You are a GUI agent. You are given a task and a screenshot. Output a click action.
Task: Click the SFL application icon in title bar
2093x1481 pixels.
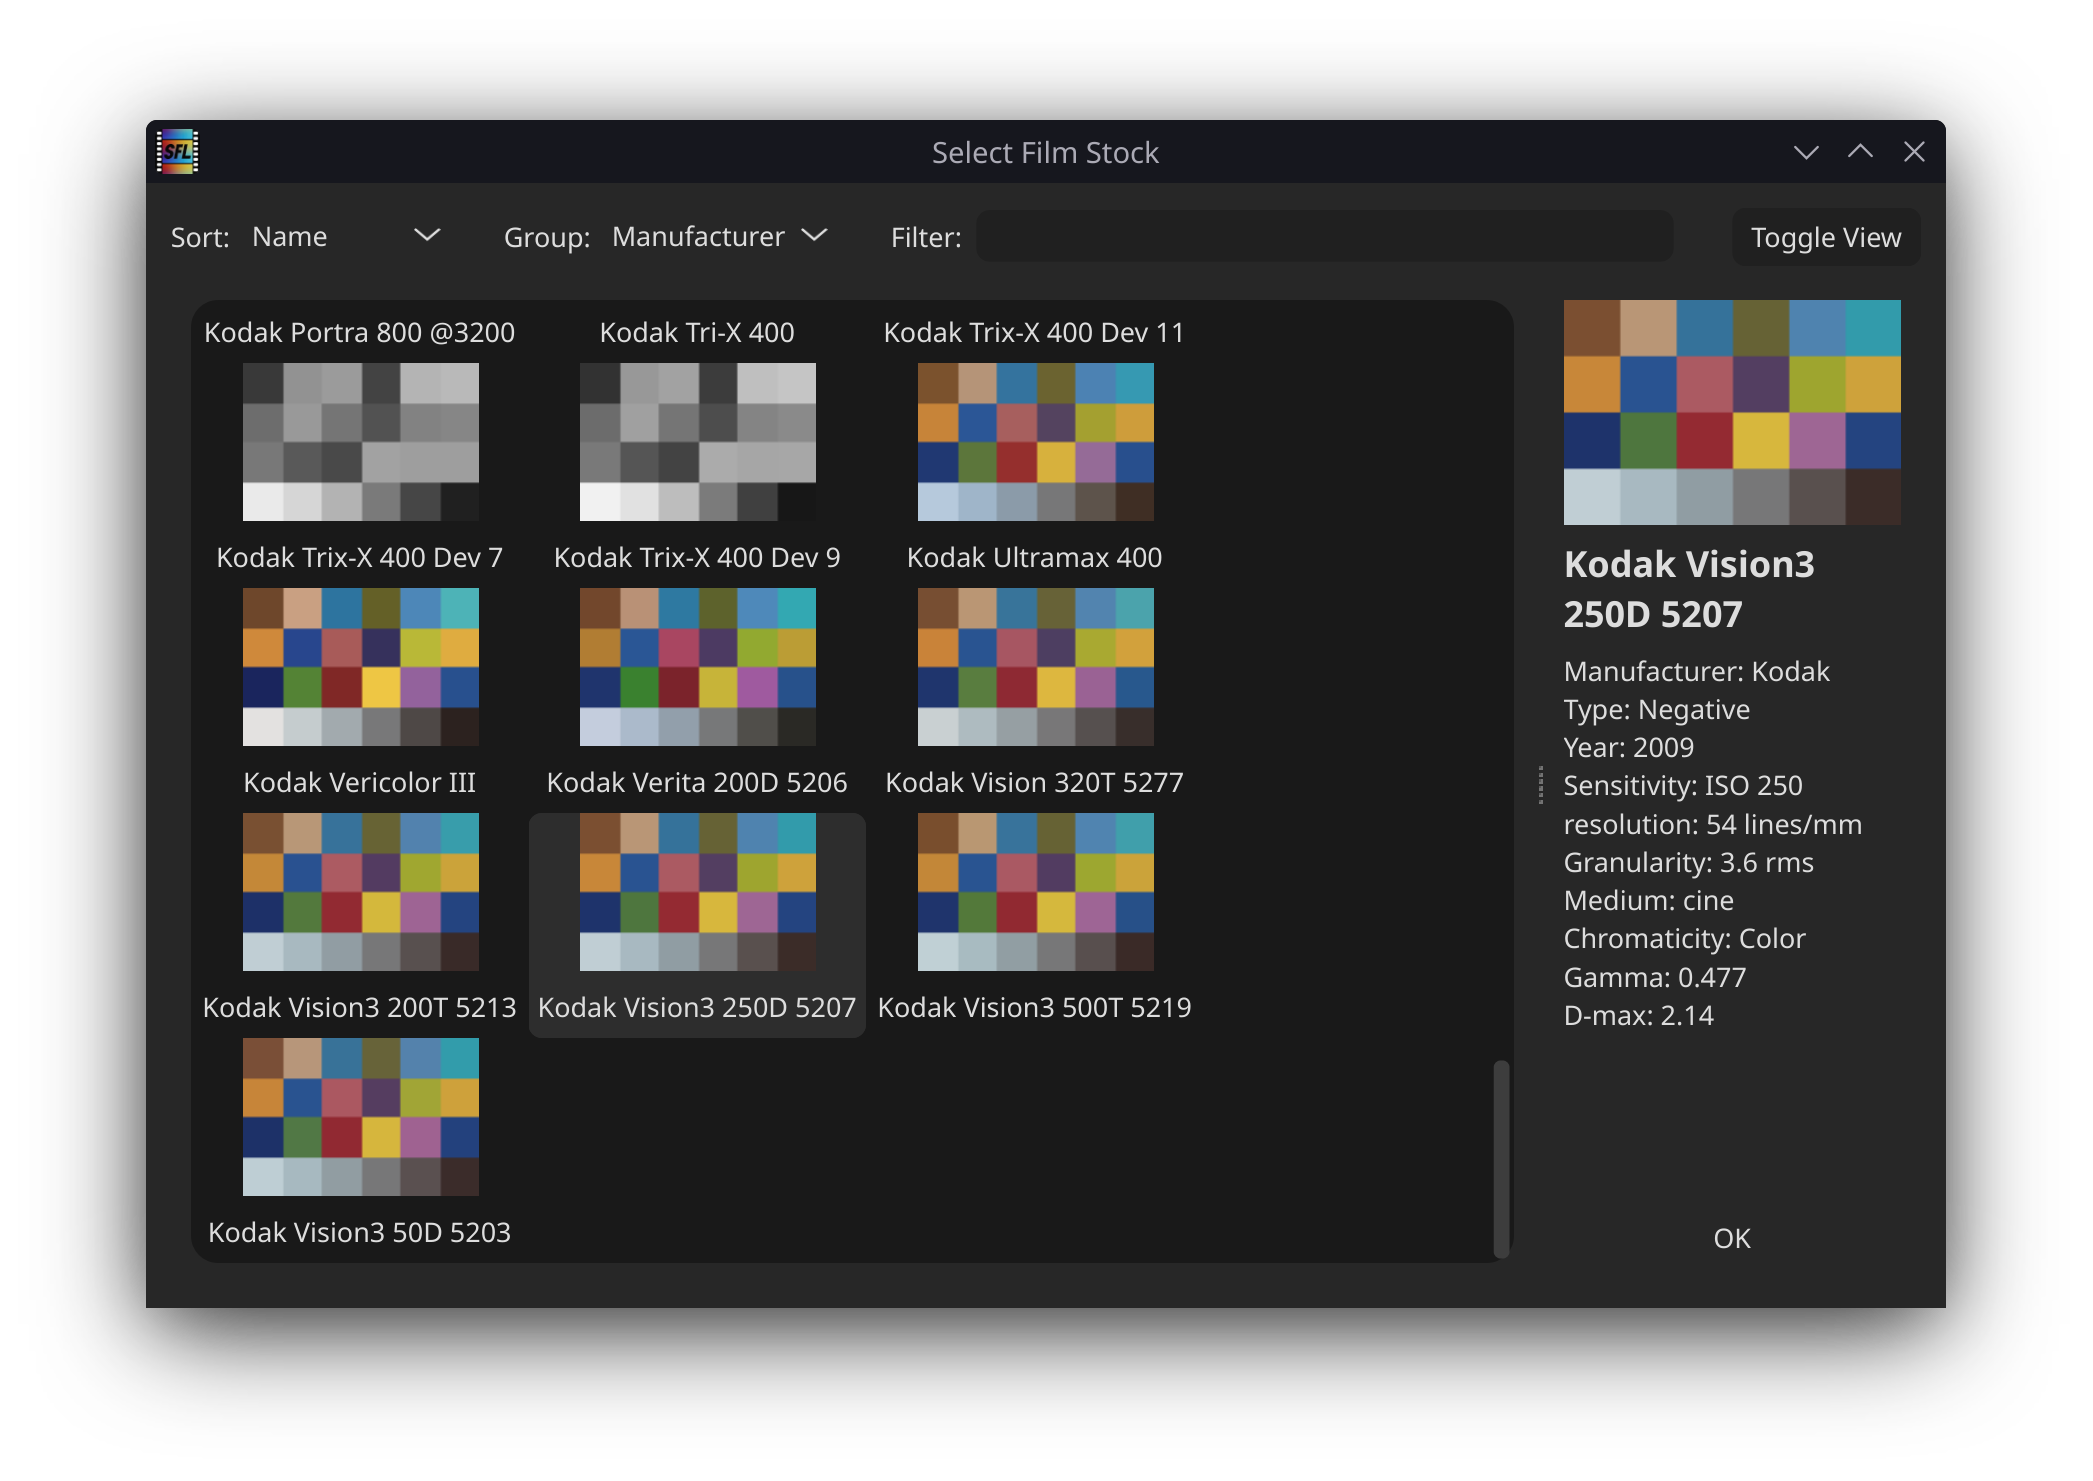(x=178, y=152)
